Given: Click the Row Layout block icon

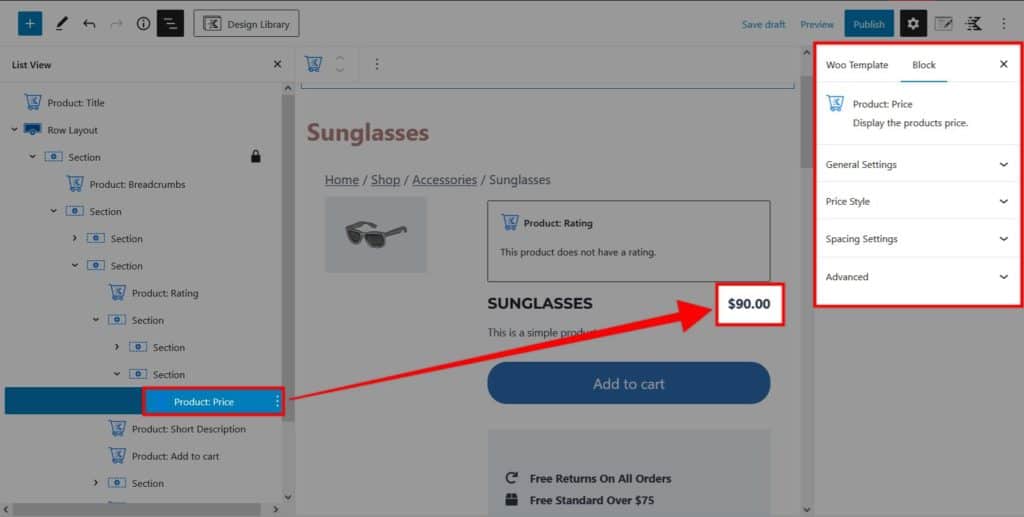Looking at the screenshot, I should [x=32, y=129].
